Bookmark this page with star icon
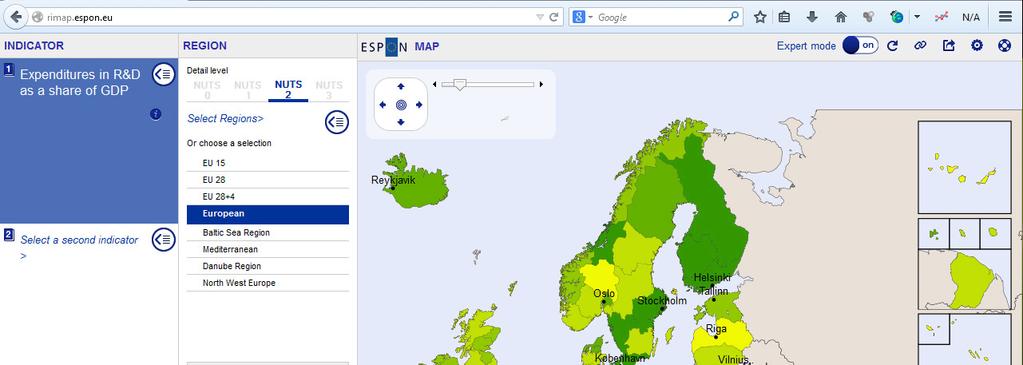 pyautogui.click(x=760, y=18)
